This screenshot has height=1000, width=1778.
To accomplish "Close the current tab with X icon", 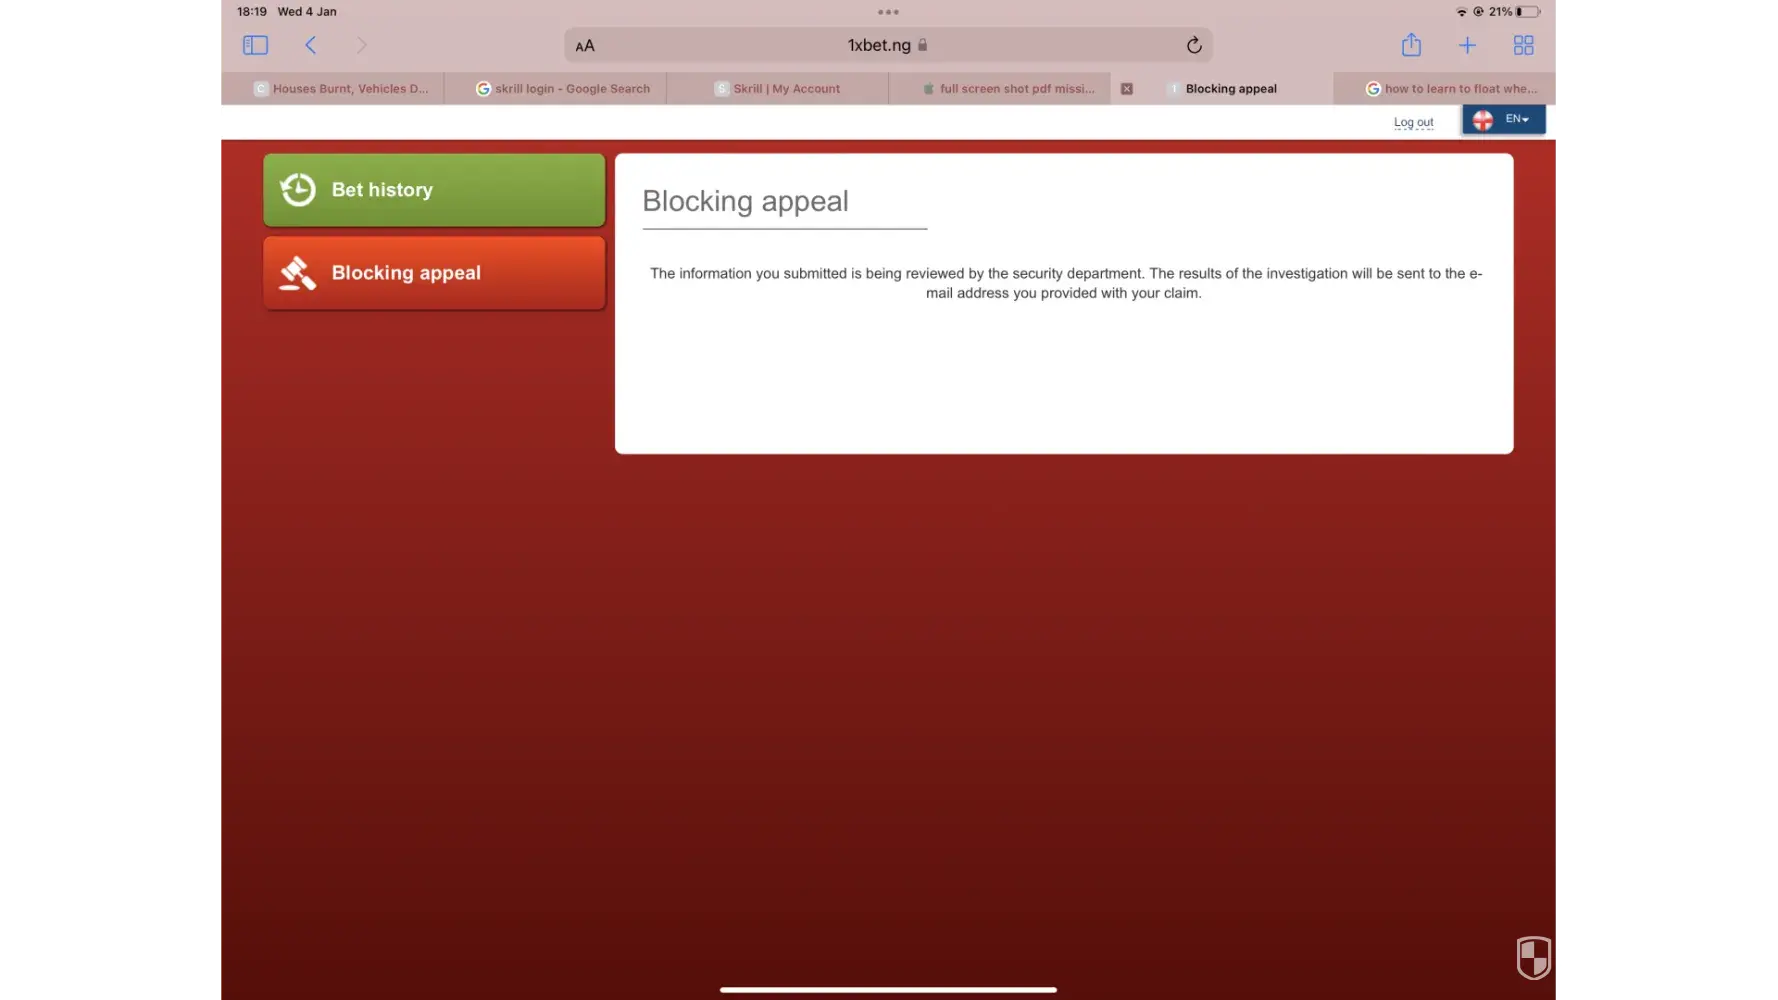I will click(1127, 89).
